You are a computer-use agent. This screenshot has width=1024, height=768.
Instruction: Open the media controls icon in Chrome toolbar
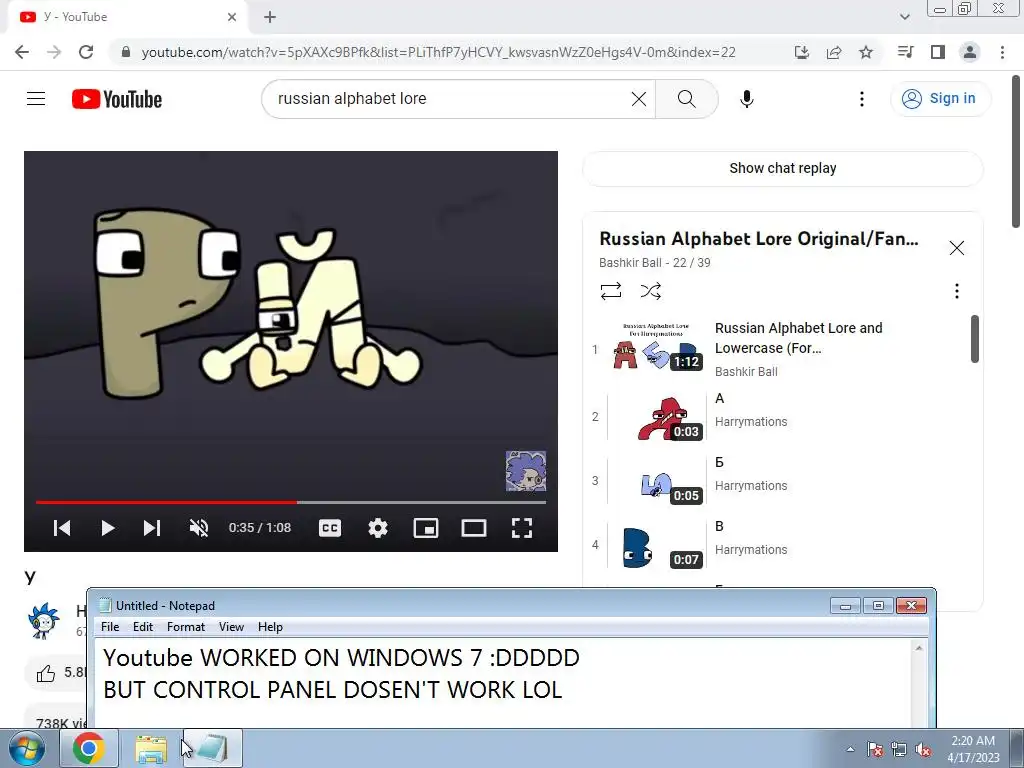click(x=905, y=52)
